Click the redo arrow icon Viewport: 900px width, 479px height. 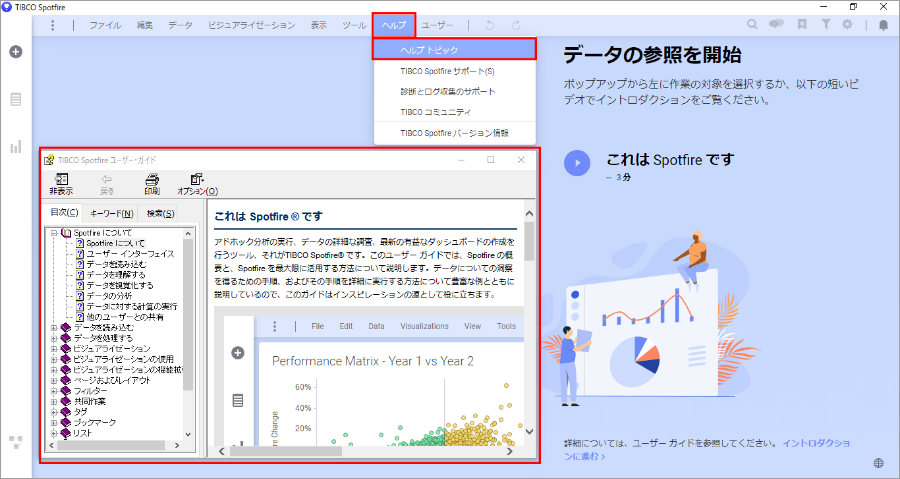click(516, 25)
